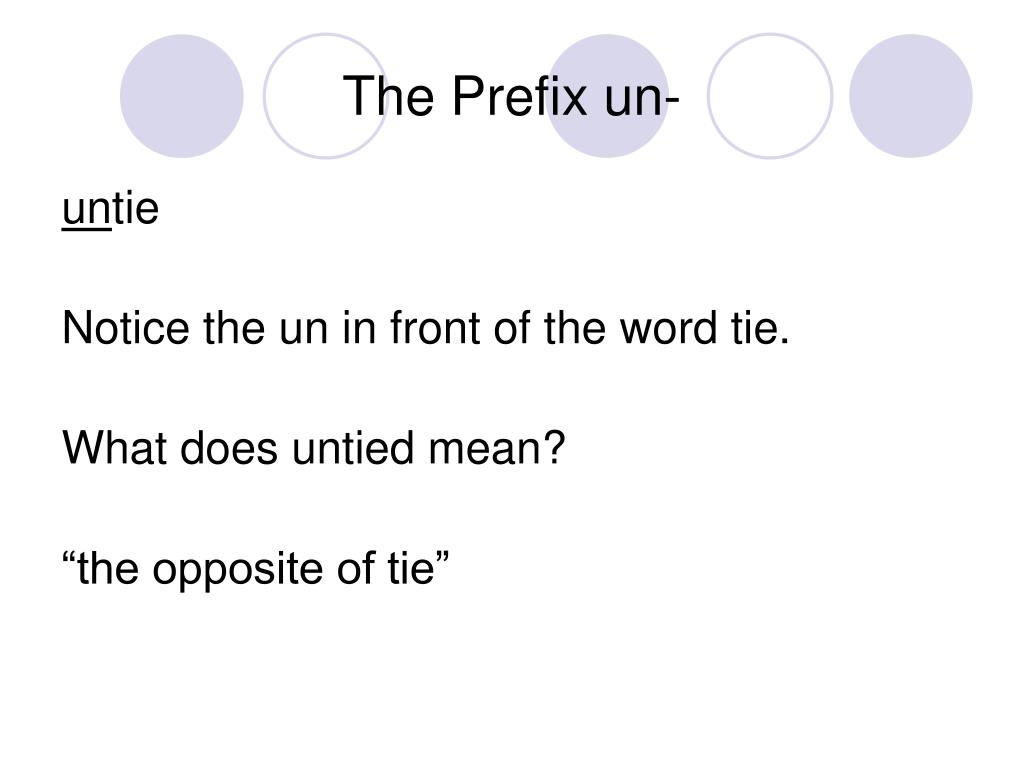Viewport: 1024px width, 768px height.
Task: Click the slide title "The Prefix un-"
Action: point(511,96)
